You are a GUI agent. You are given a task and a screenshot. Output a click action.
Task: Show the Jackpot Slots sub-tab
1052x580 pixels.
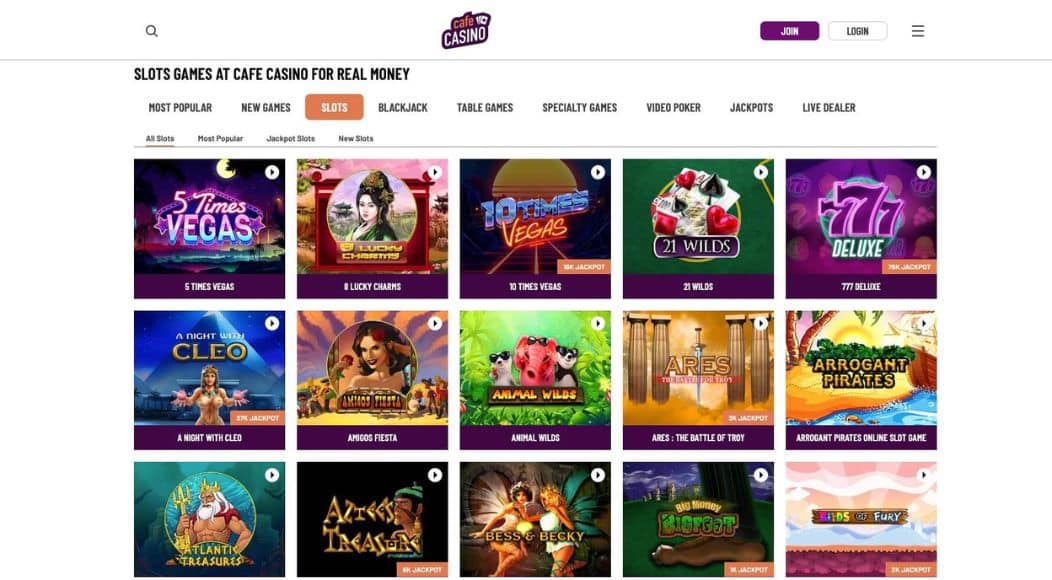click(291, 138)
